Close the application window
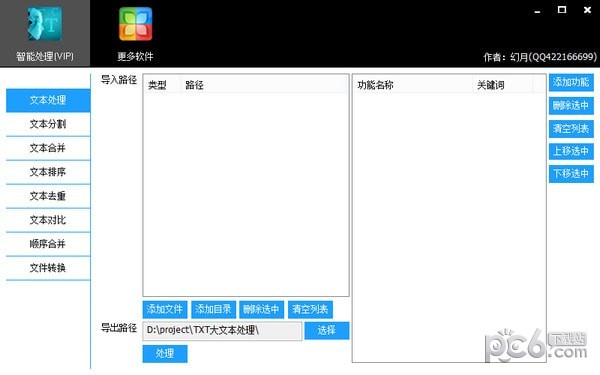 (587, 10)
